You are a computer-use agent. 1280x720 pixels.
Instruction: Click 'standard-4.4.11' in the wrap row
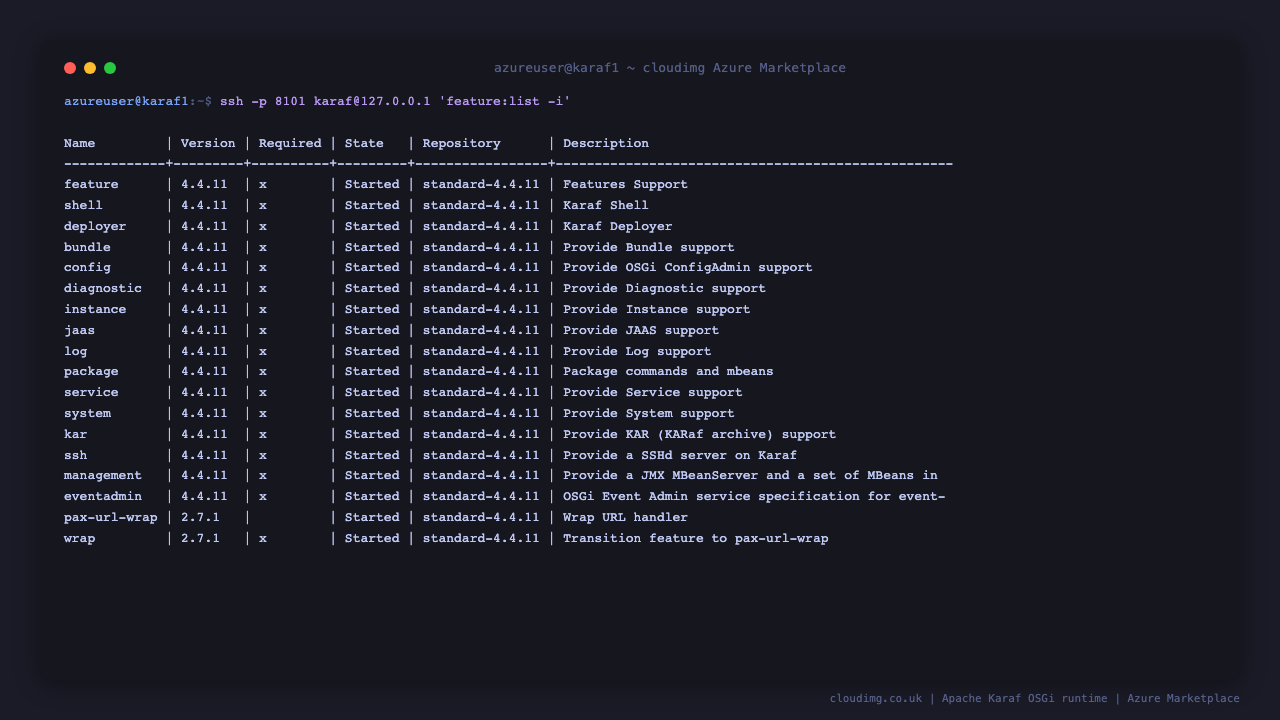point(481,538)
